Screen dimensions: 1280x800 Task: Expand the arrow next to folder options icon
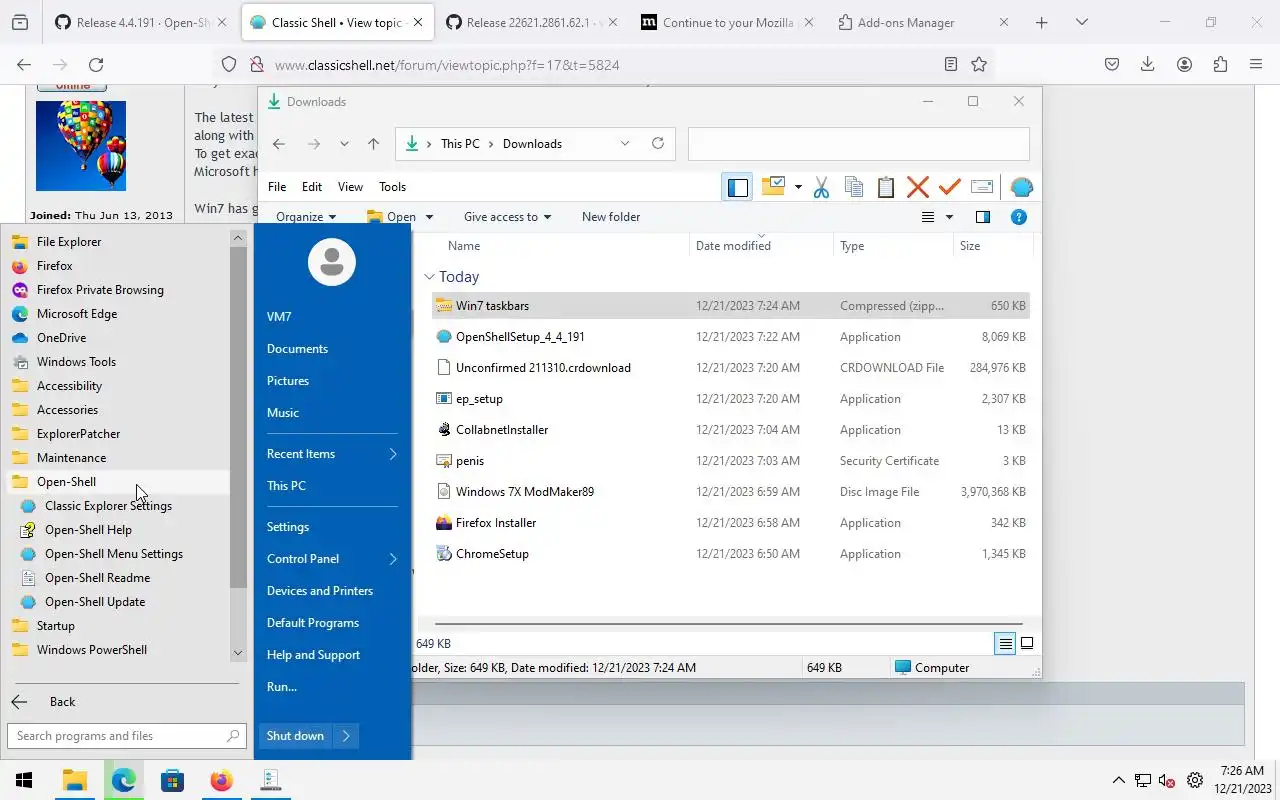798,187
